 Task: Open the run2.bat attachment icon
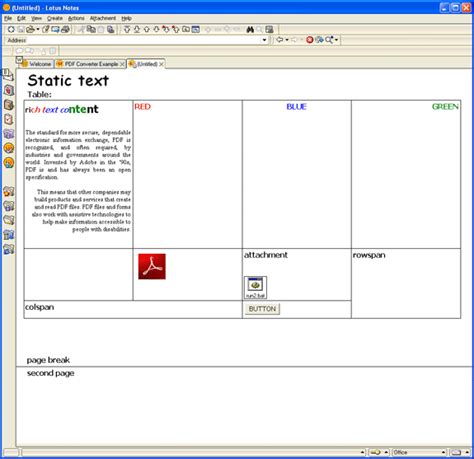[256, 287]
